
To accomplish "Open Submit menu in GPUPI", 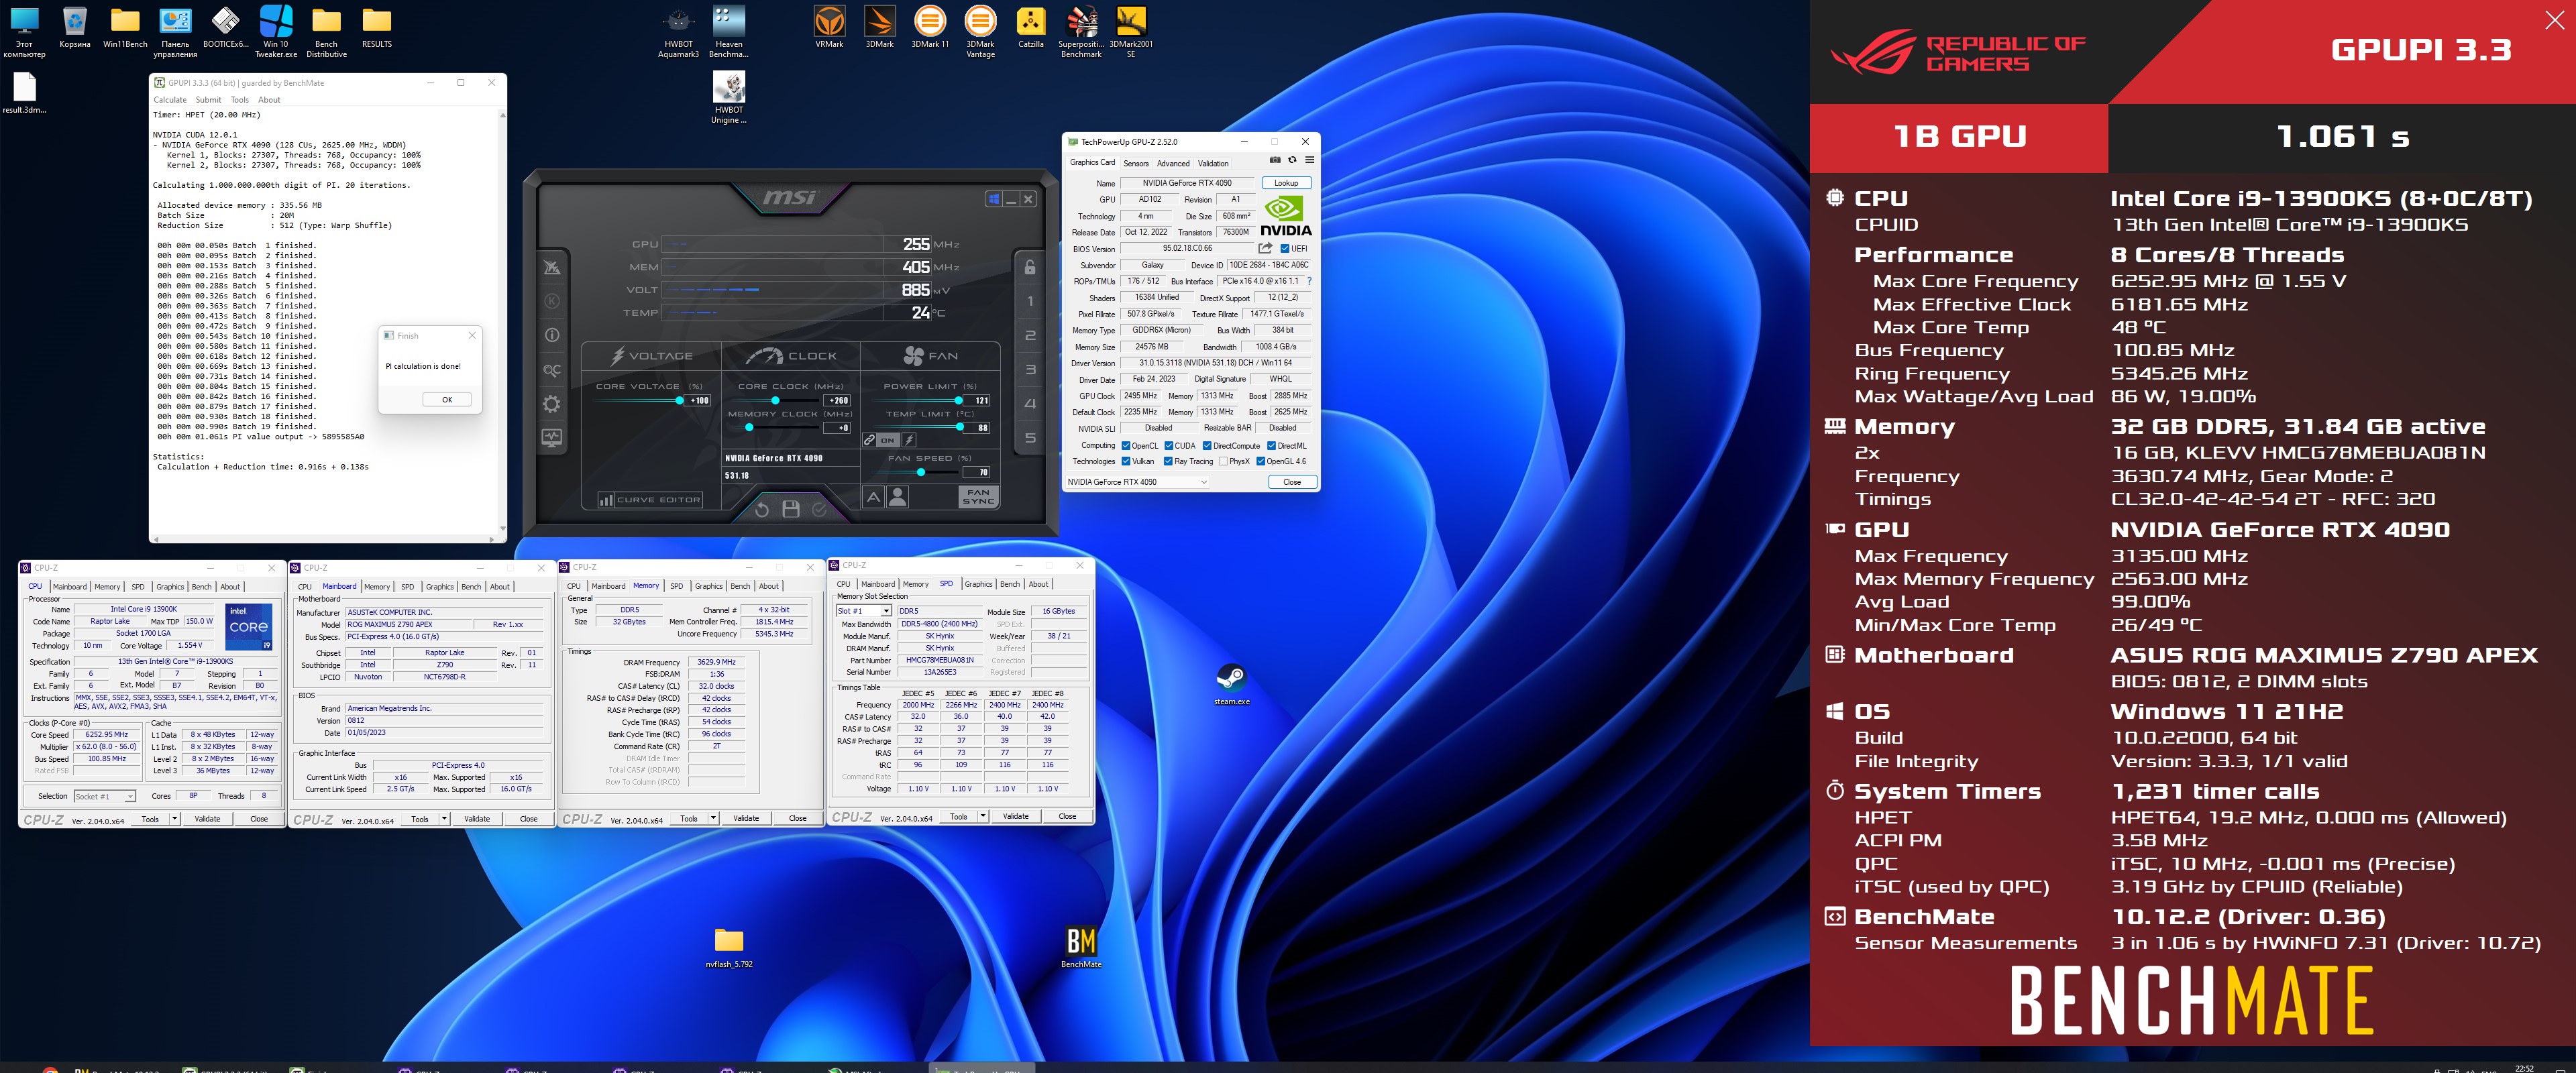I will tap(208, 100).
